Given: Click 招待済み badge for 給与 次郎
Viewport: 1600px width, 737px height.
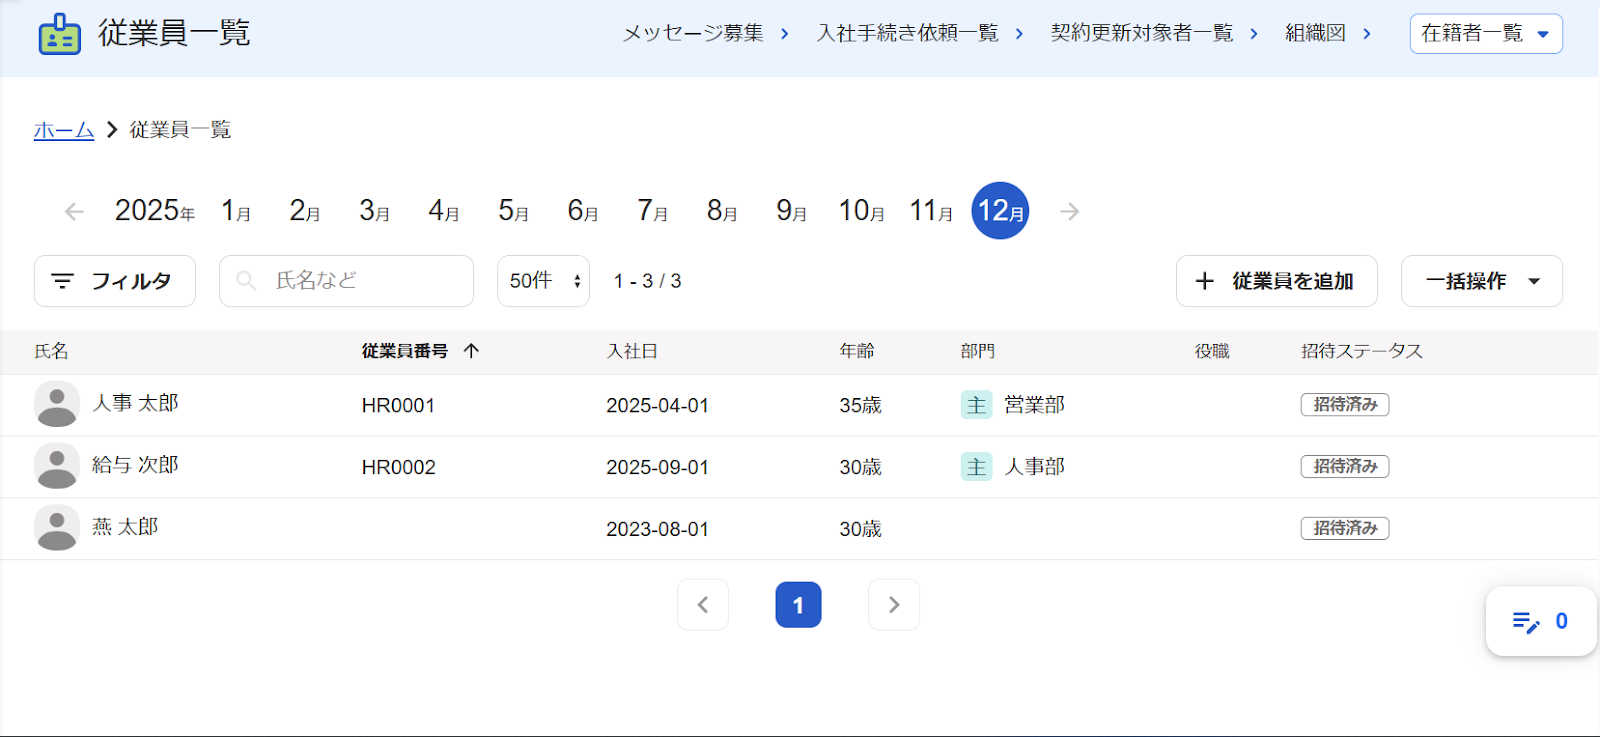Looking at the screenshot, I should coord(1345,467).
